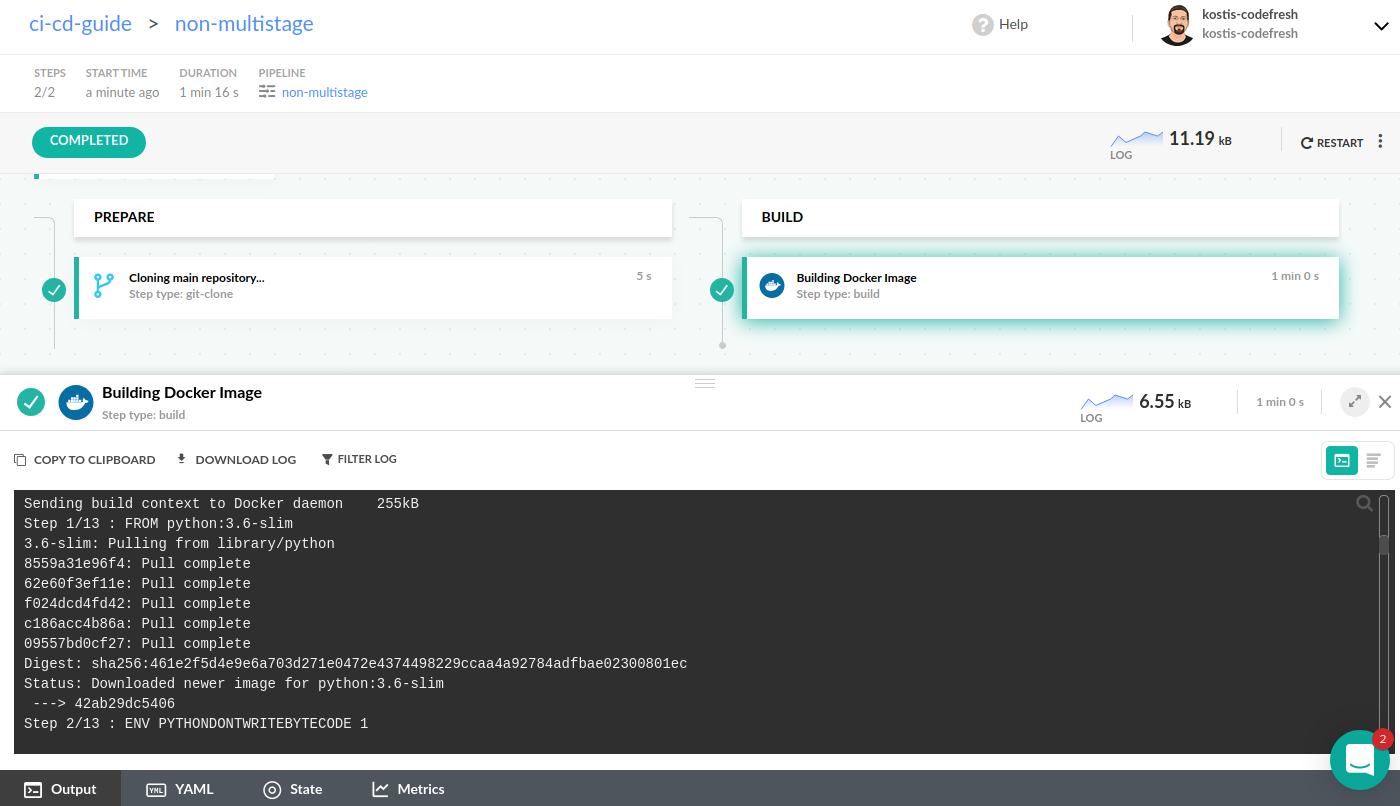This screenshot has width=1400, height=806.
Task: Click the Help question mark icon
Action: 982,25
